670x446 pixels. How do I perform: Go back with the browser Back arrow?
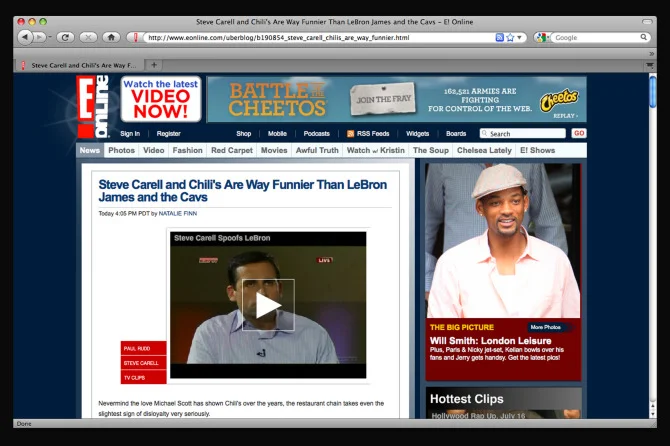25,37
